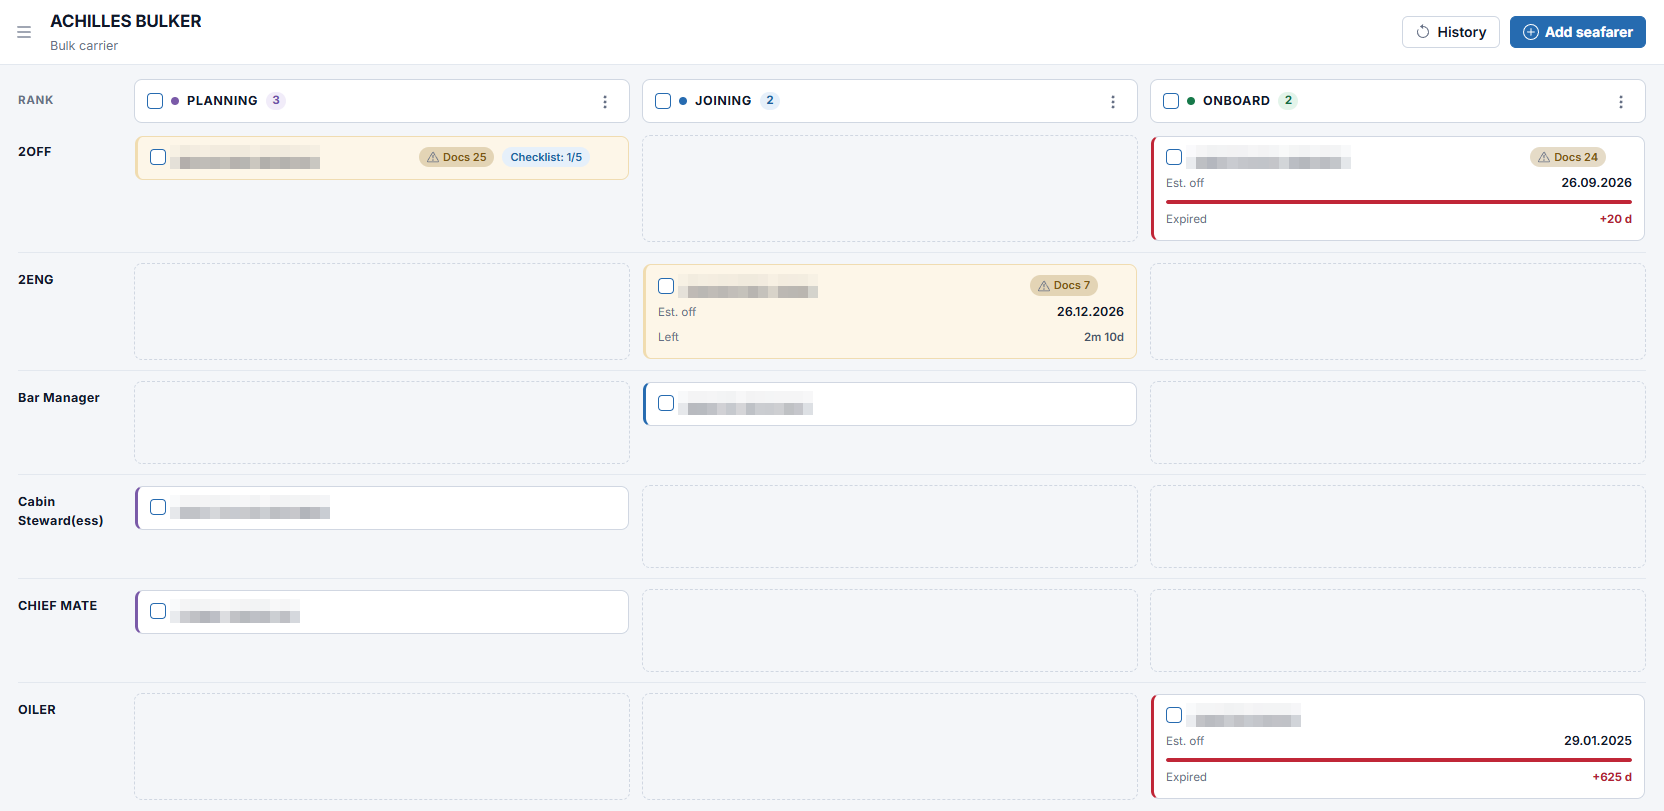This screenshot has height=811, width=1664.
Task: Click the 29.01.2025 est. off date
Action: click(x=1598, y=741)
